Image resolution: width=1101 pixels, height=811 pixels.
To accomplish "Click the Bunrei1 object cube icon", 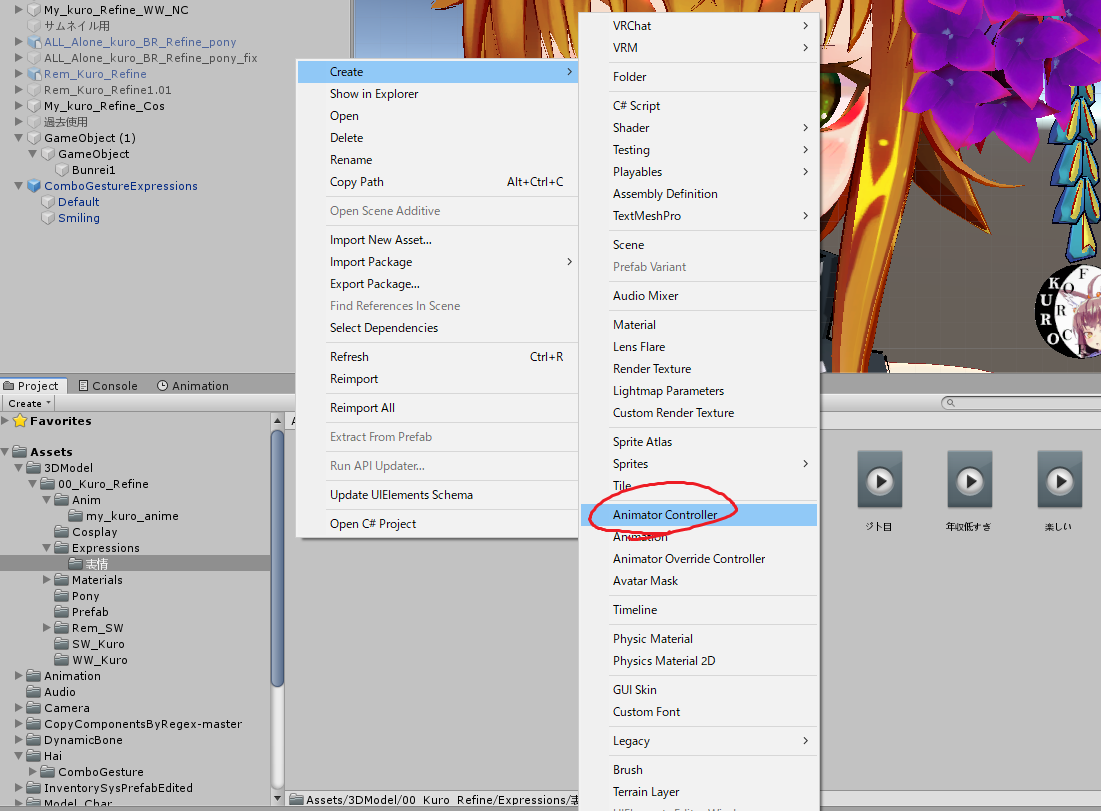I will (x=61, y=170).
